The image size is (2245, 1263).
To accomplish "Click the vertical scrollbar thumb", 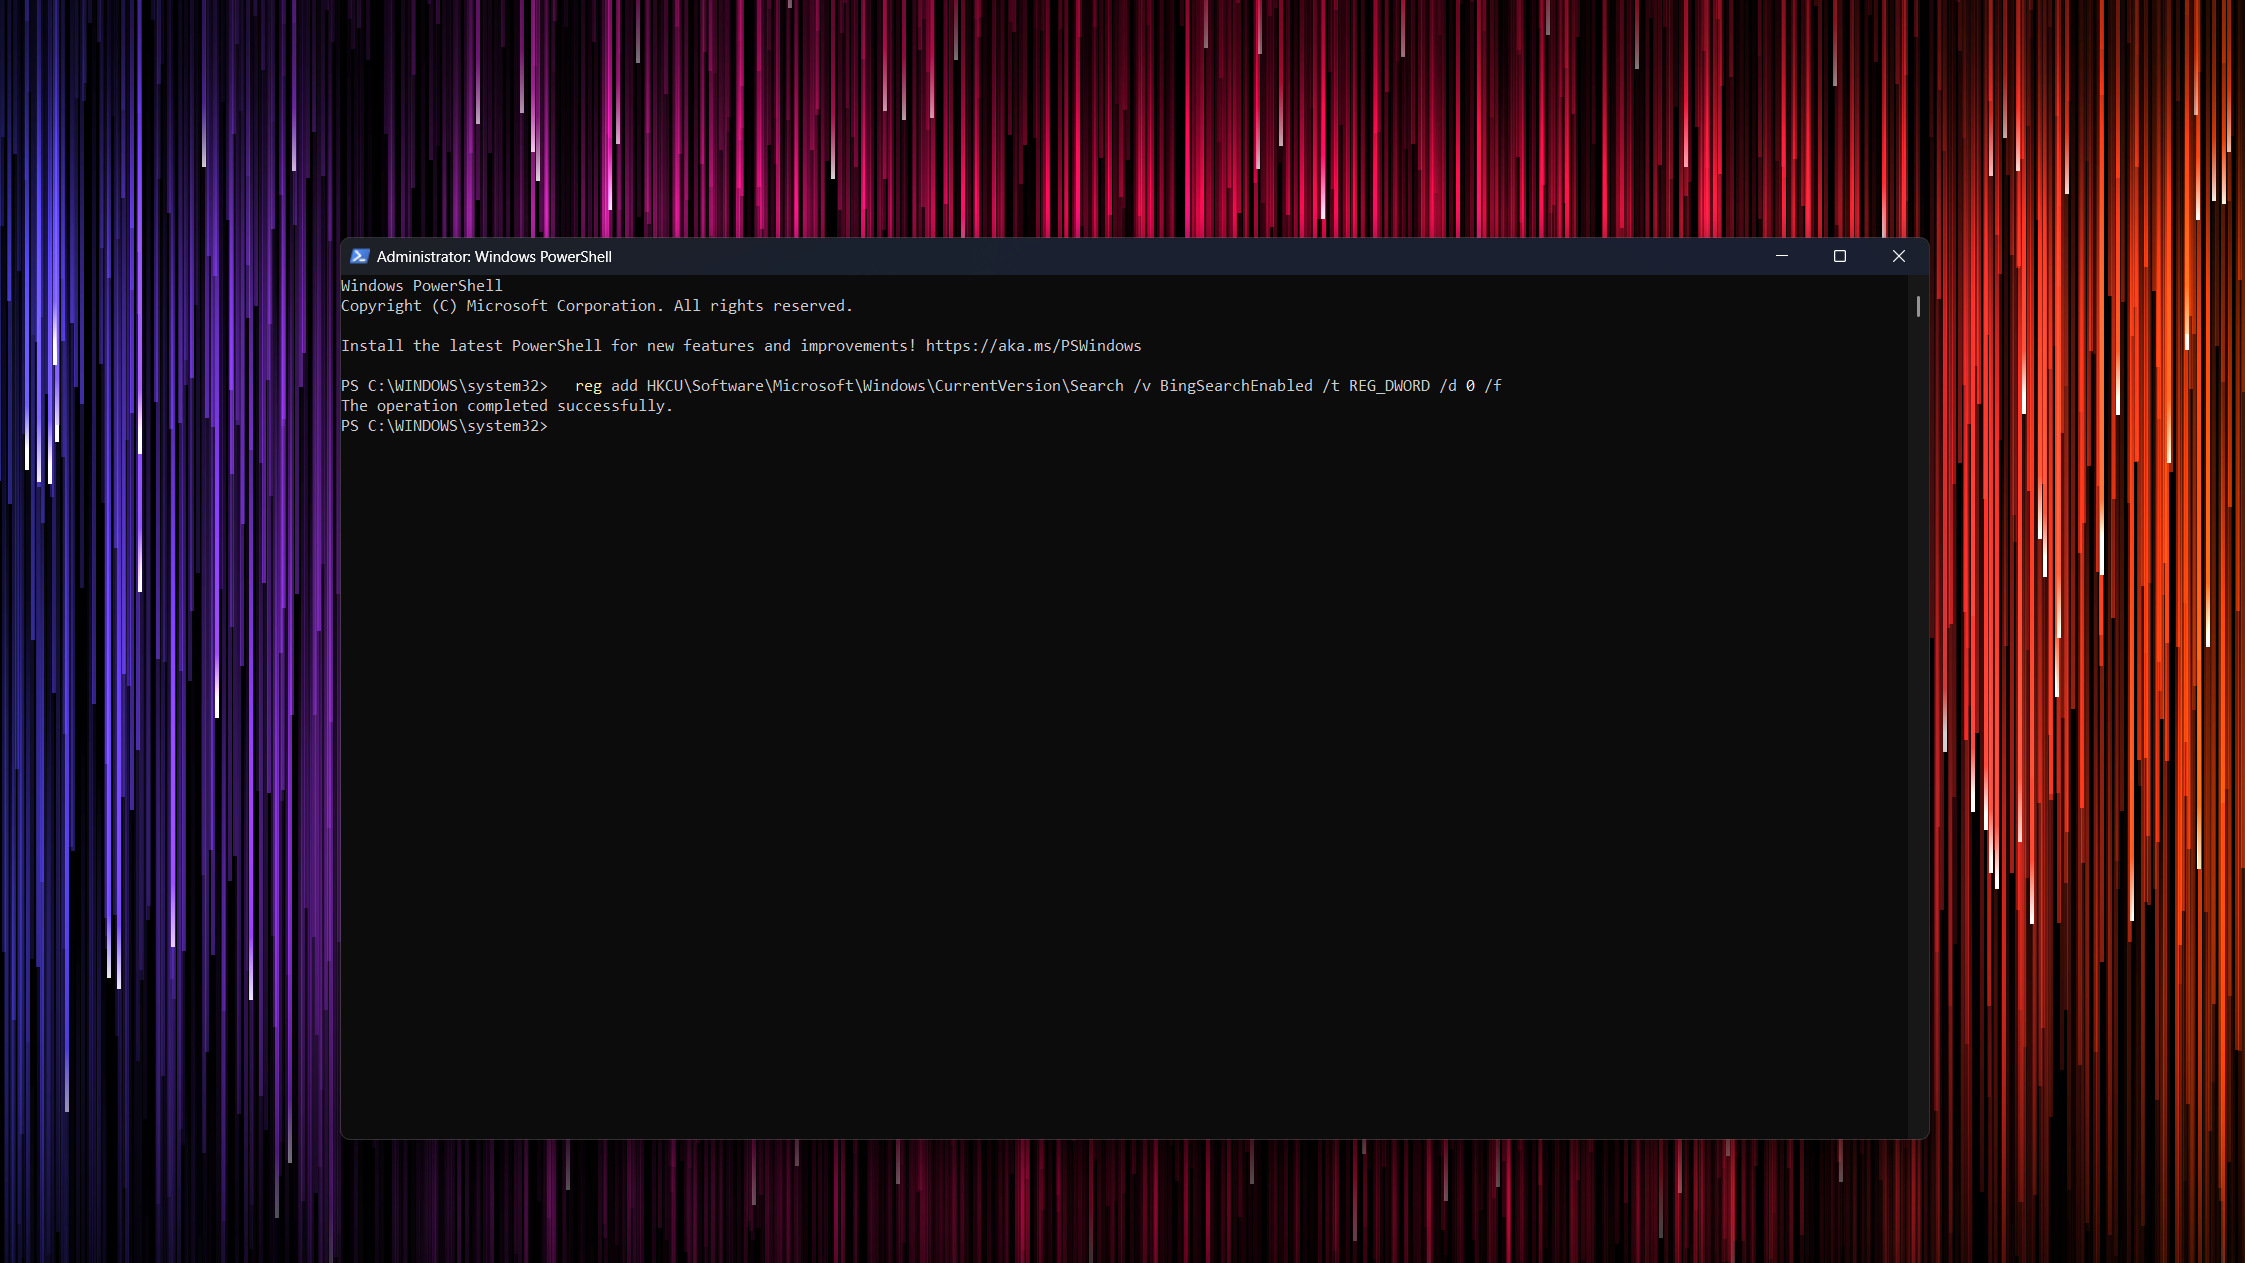I will (1918, 306).
